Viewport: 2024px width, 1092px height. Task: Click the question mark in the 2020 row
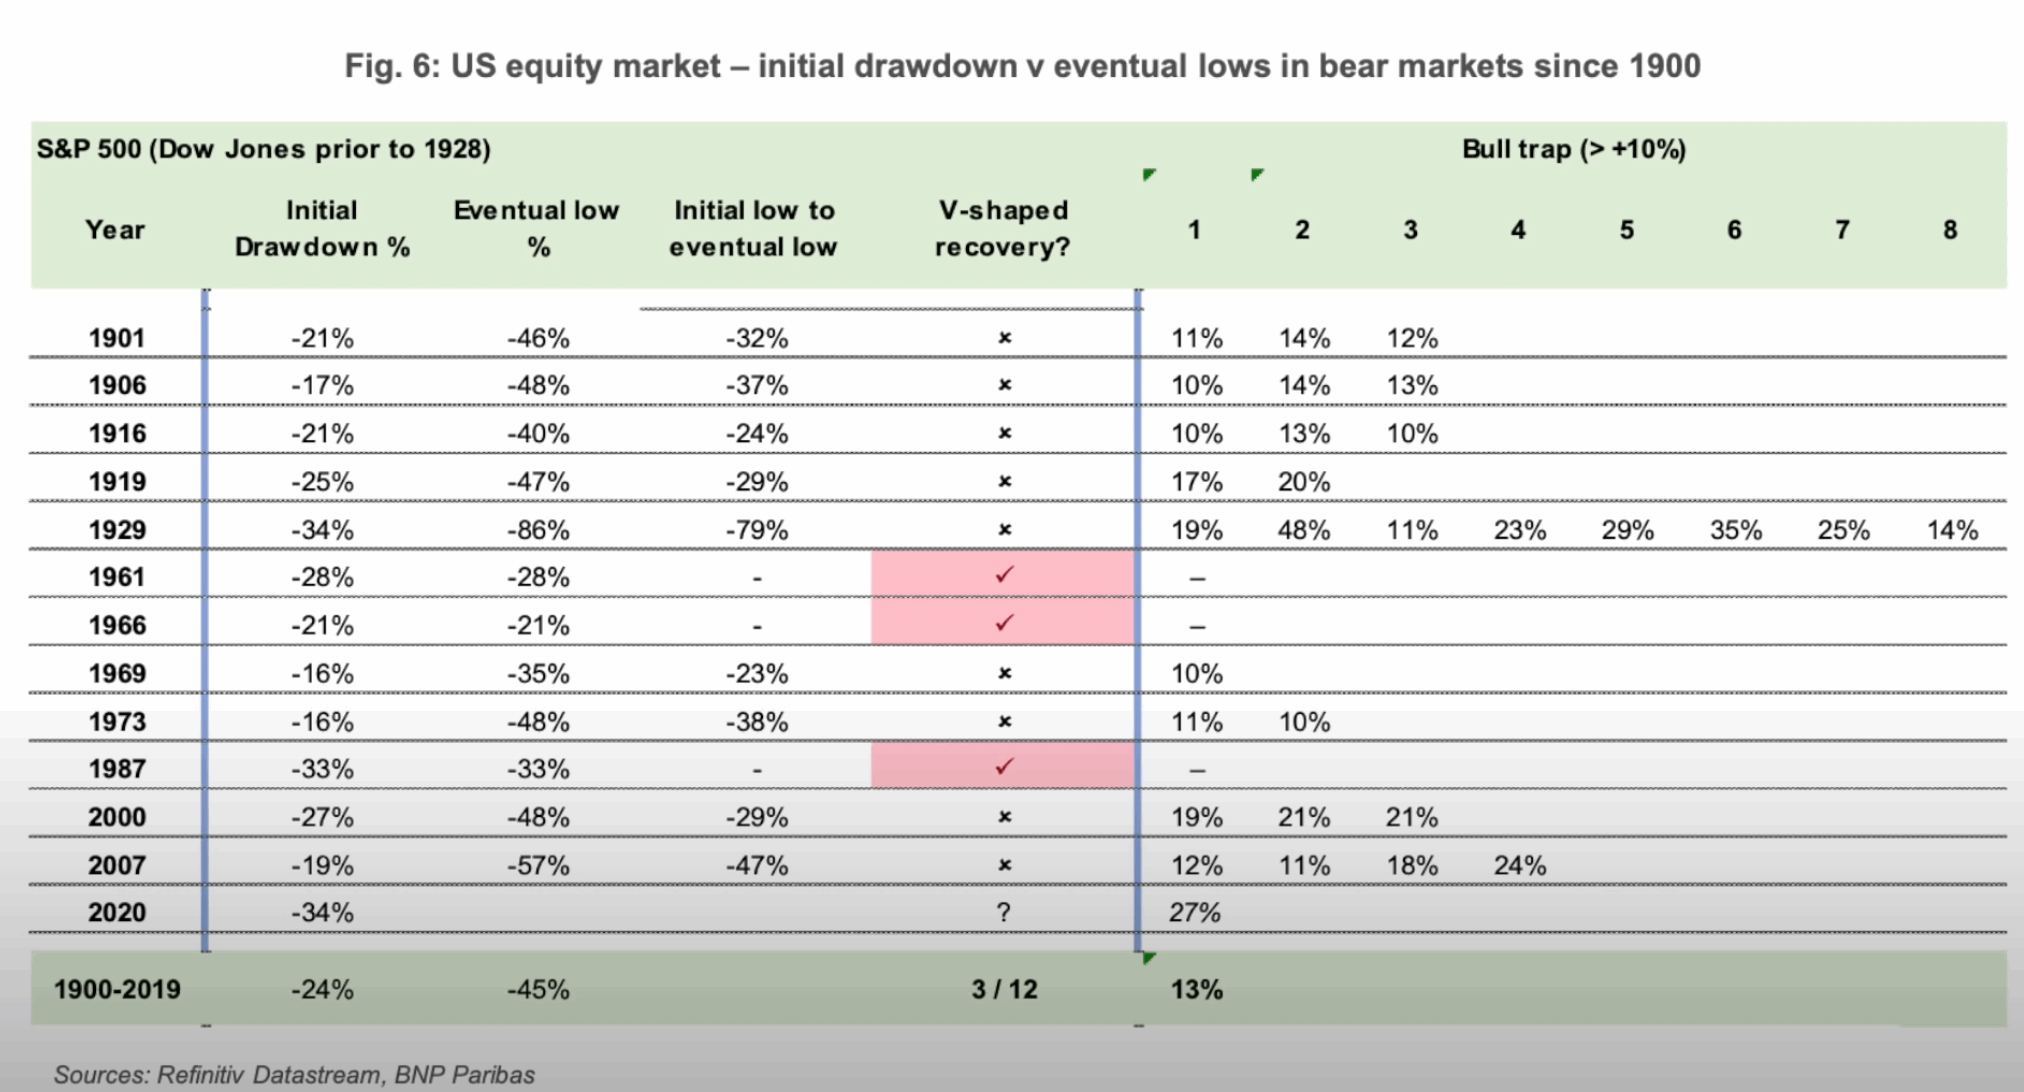coord(1004,912)
